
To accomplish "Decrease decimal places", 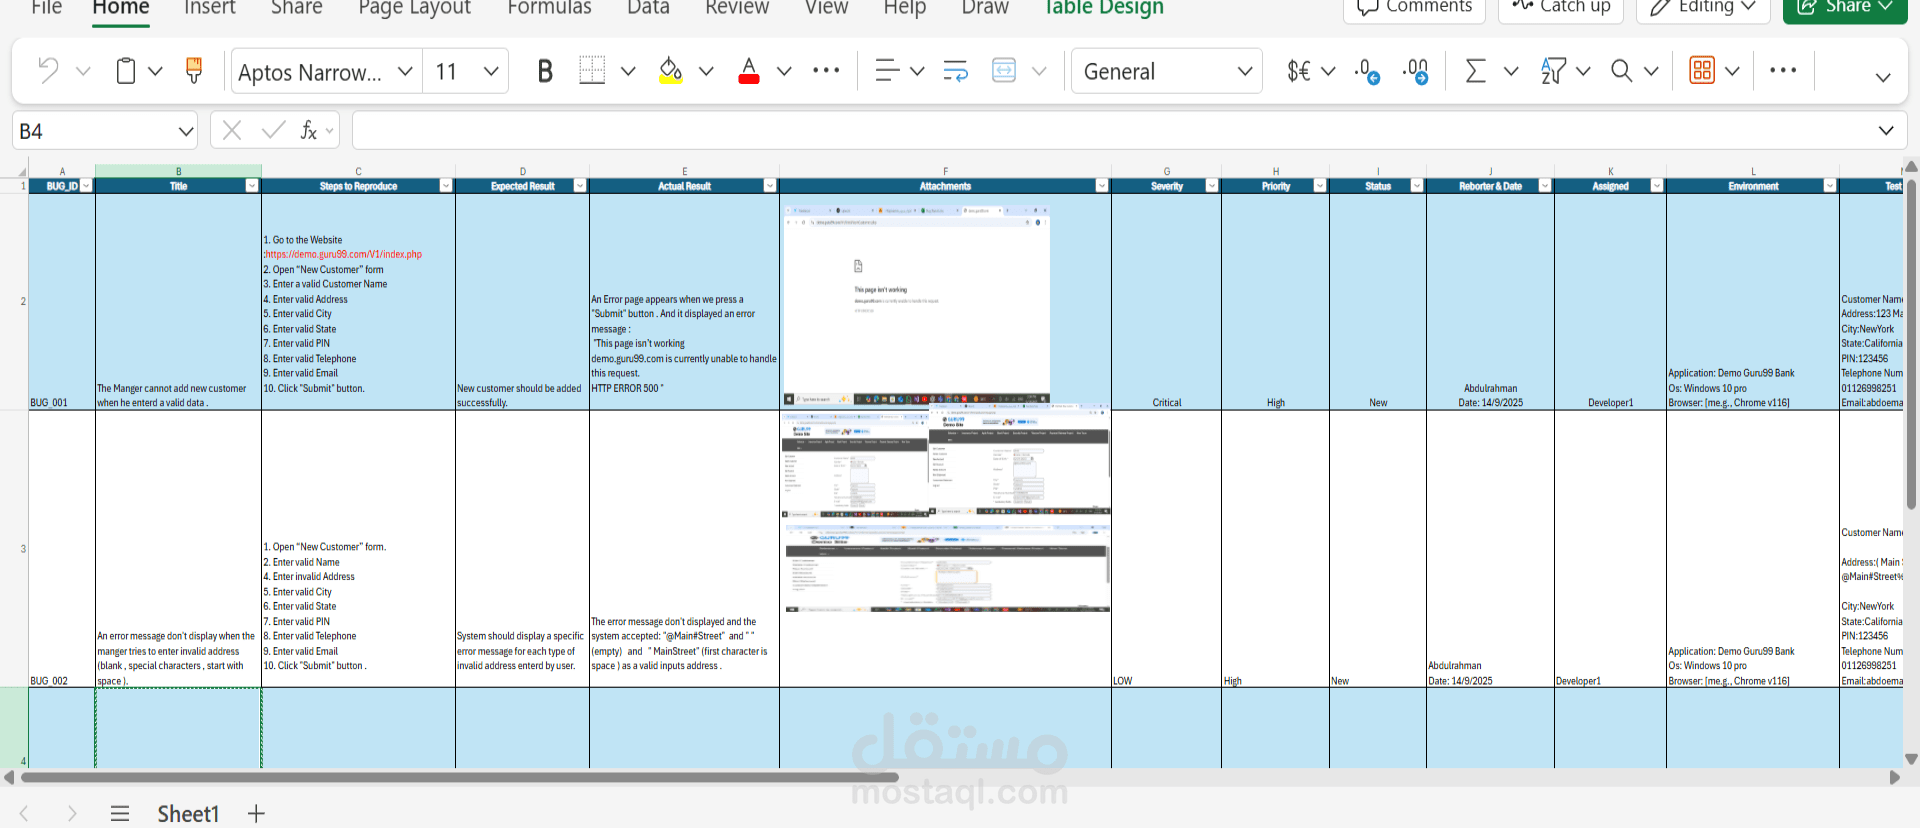I will click(x=1367, y=71).
